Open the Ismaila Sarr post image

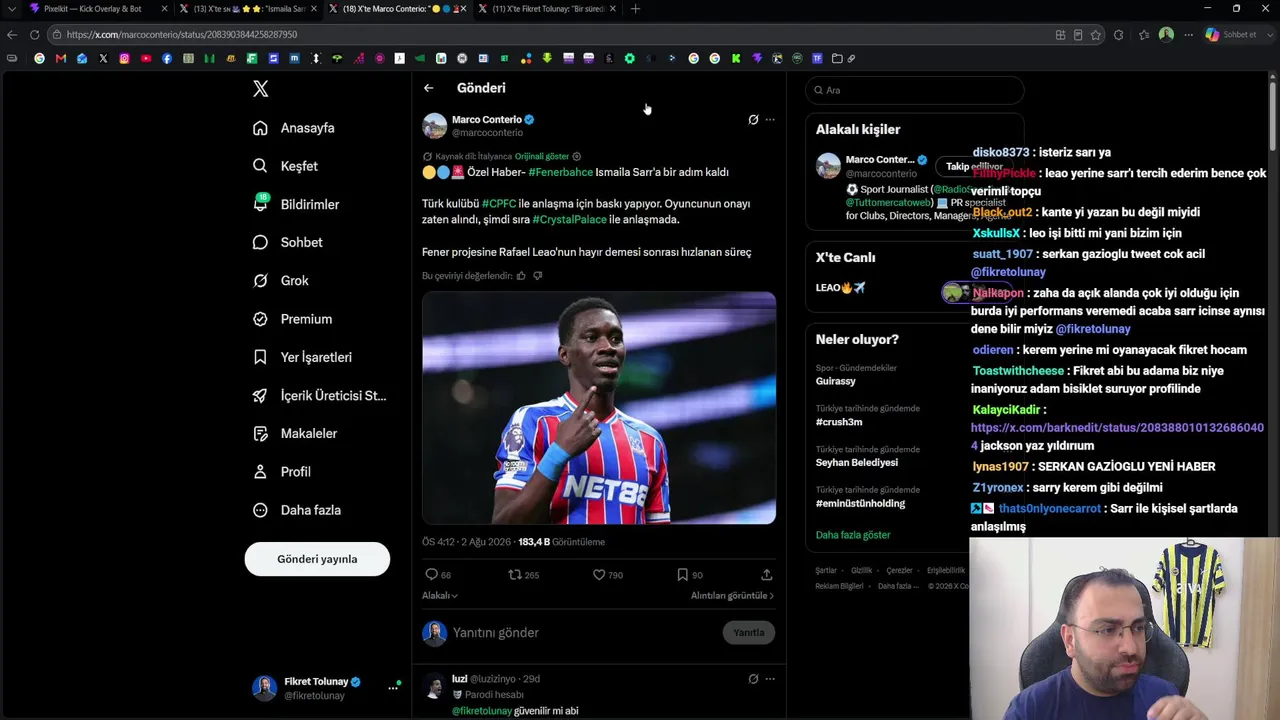tap(599, 408)
